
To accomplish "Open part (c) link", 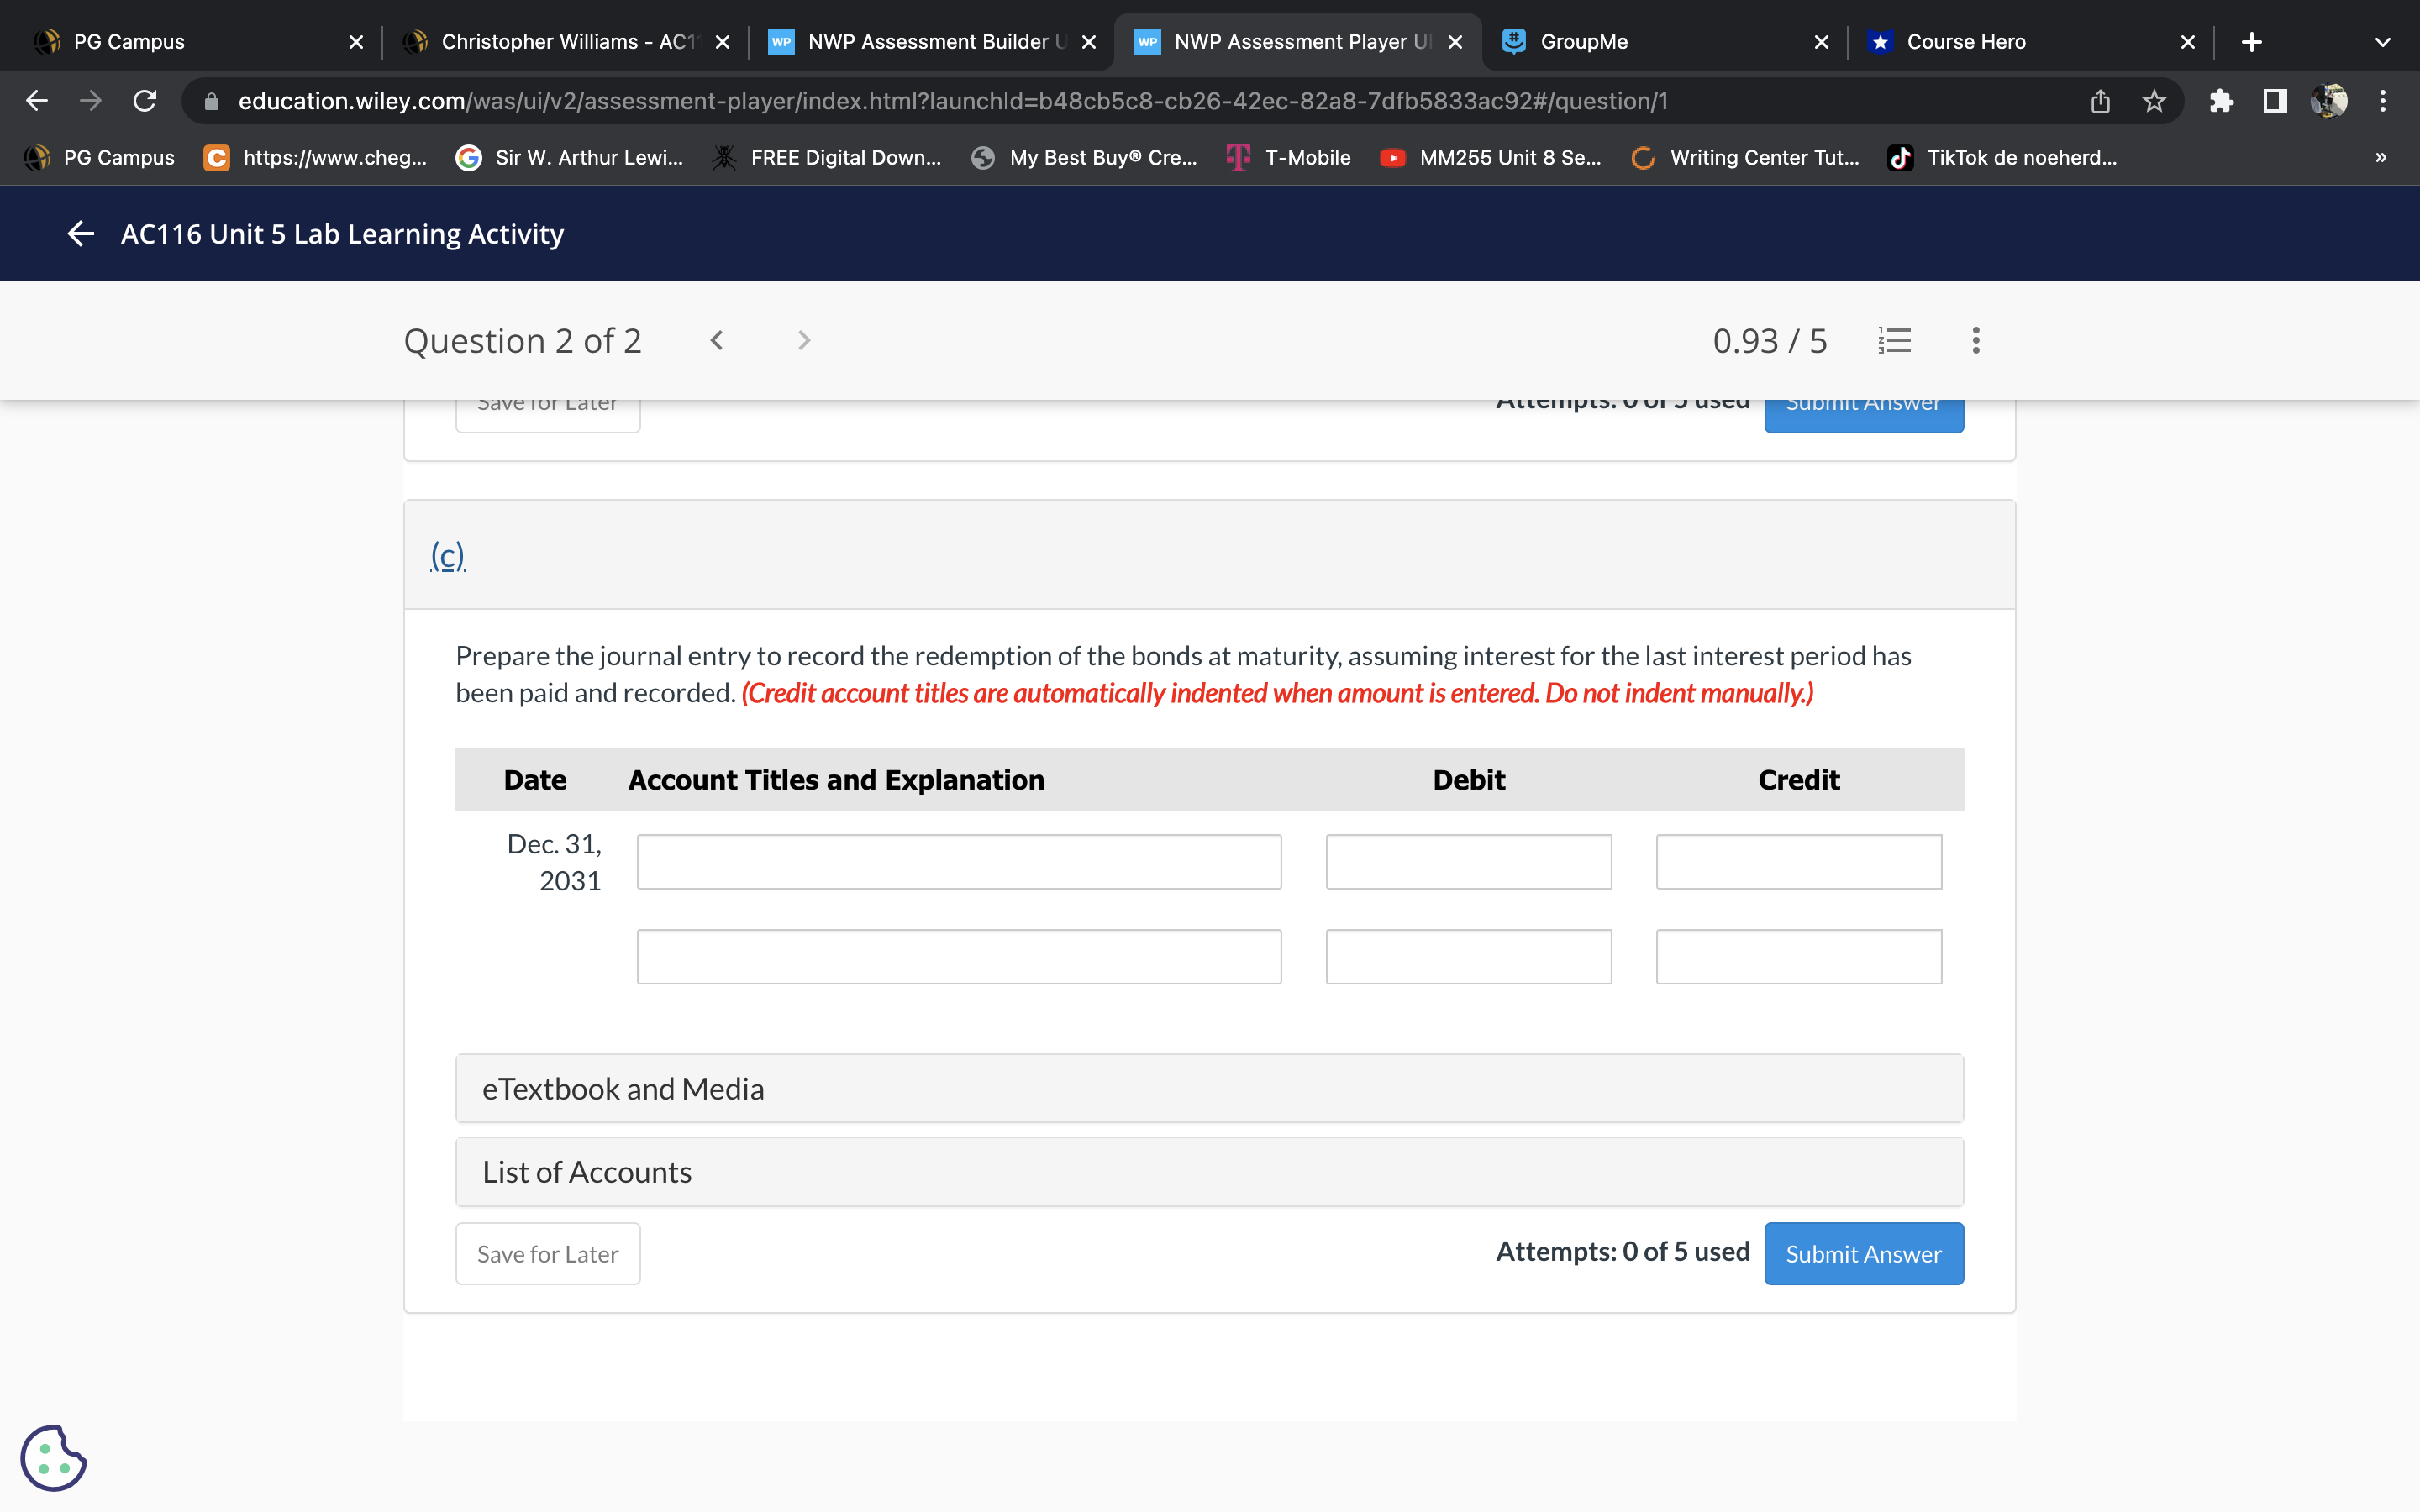I will tap(447, 556).
